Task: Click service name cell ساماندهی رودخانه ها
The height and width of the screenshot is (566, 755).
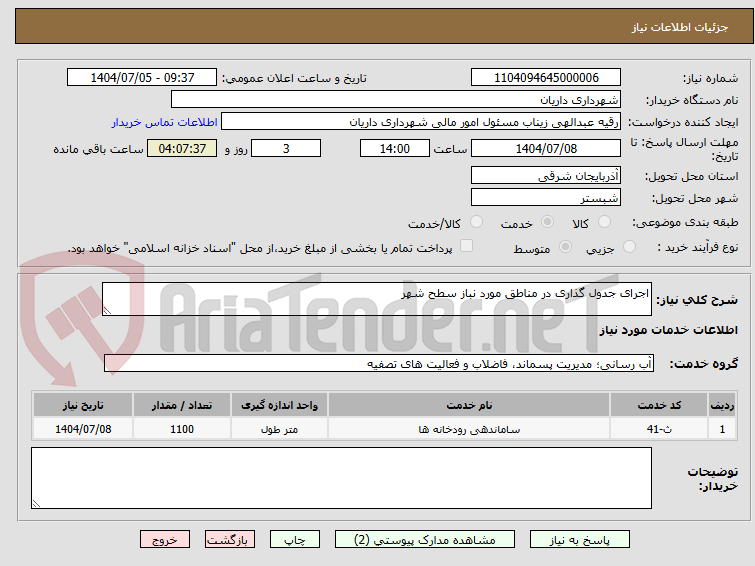Action: pyautogui.click(x=469, y=429)
